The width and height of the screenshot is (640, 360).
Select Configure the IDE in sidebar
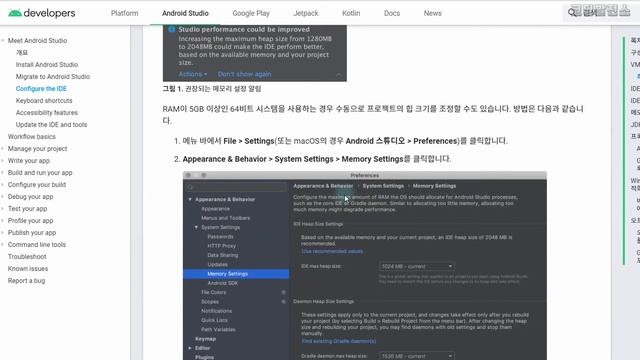[41, 89]
